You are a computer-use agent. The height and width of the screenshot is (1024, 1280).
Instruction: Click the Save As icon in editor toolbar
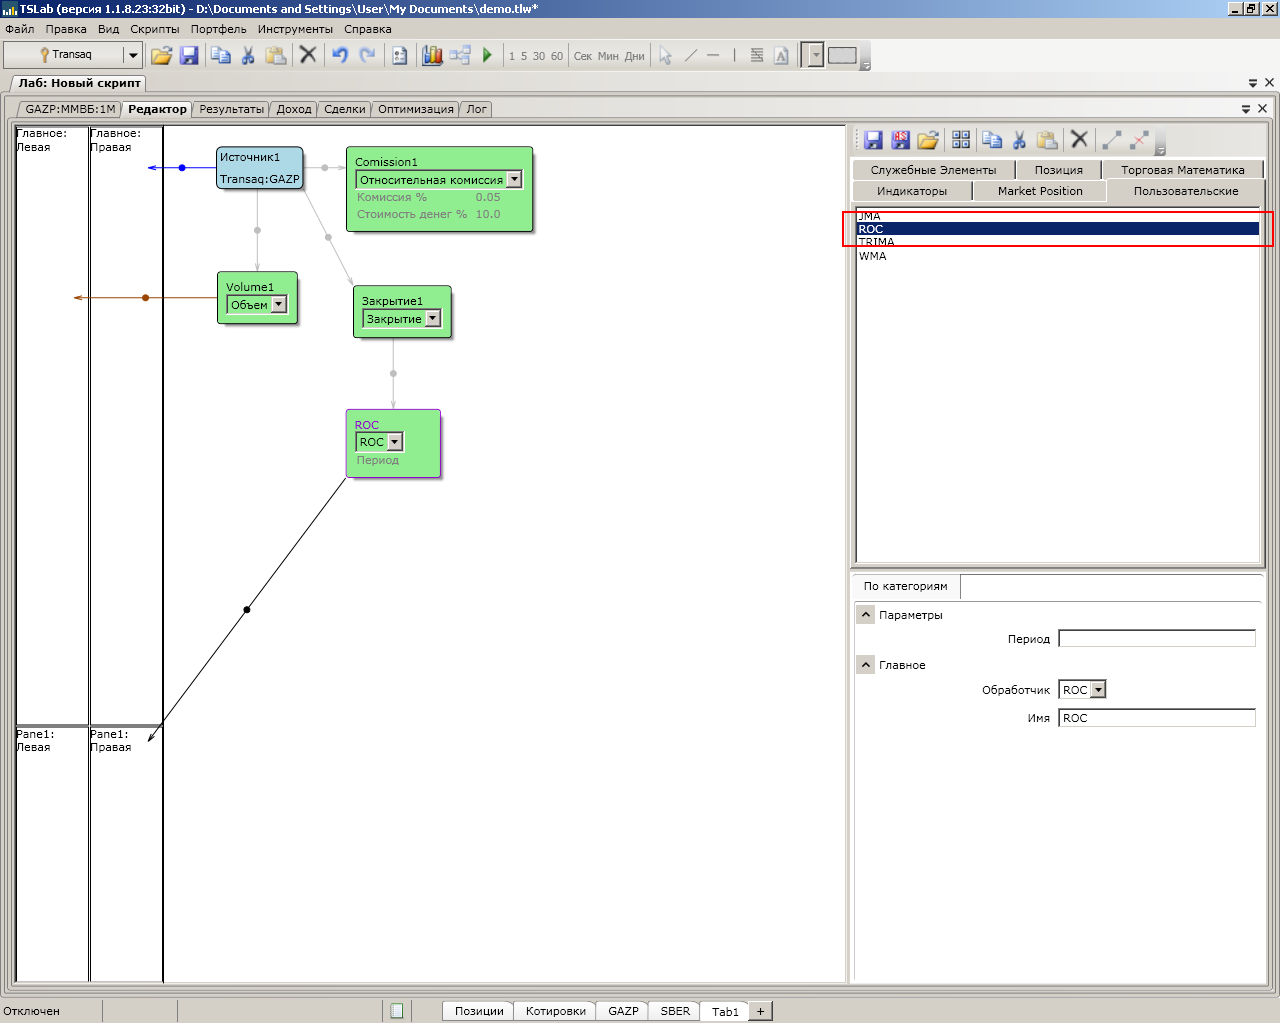(x=901, y=140)
